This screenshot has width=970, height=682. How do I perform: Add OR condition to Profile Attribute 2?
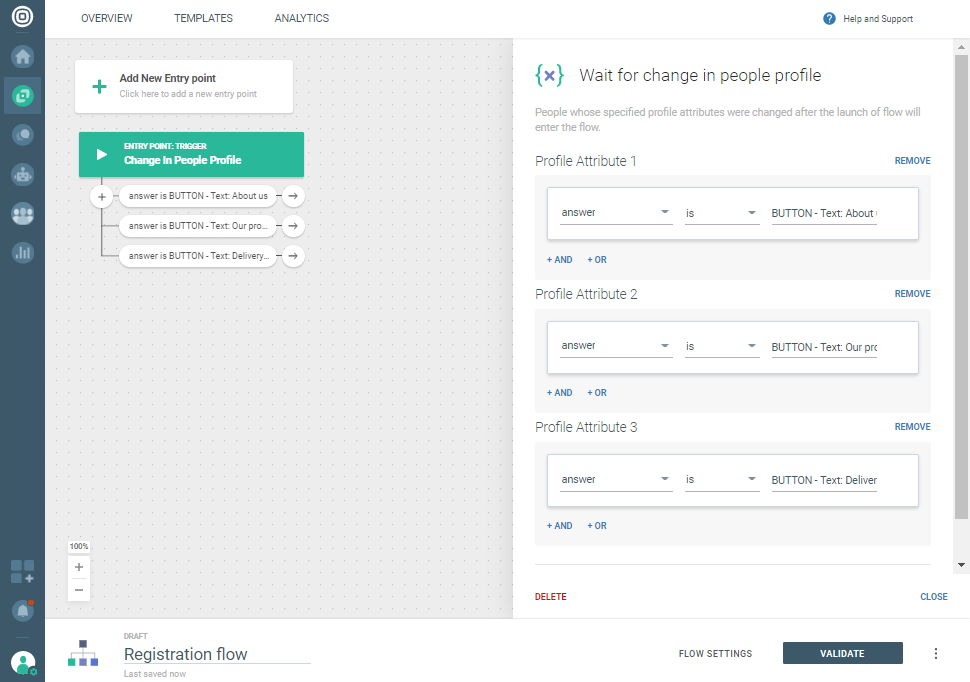pos(597,393)
